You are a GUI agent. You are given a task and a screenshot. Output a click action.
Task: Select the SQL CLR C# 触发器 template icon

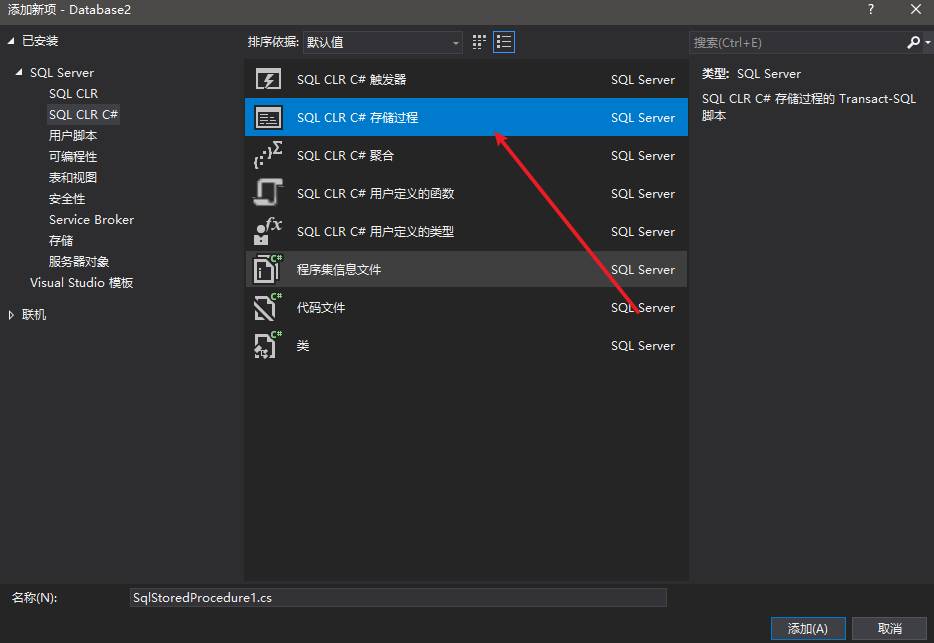[x=268, y=80]
